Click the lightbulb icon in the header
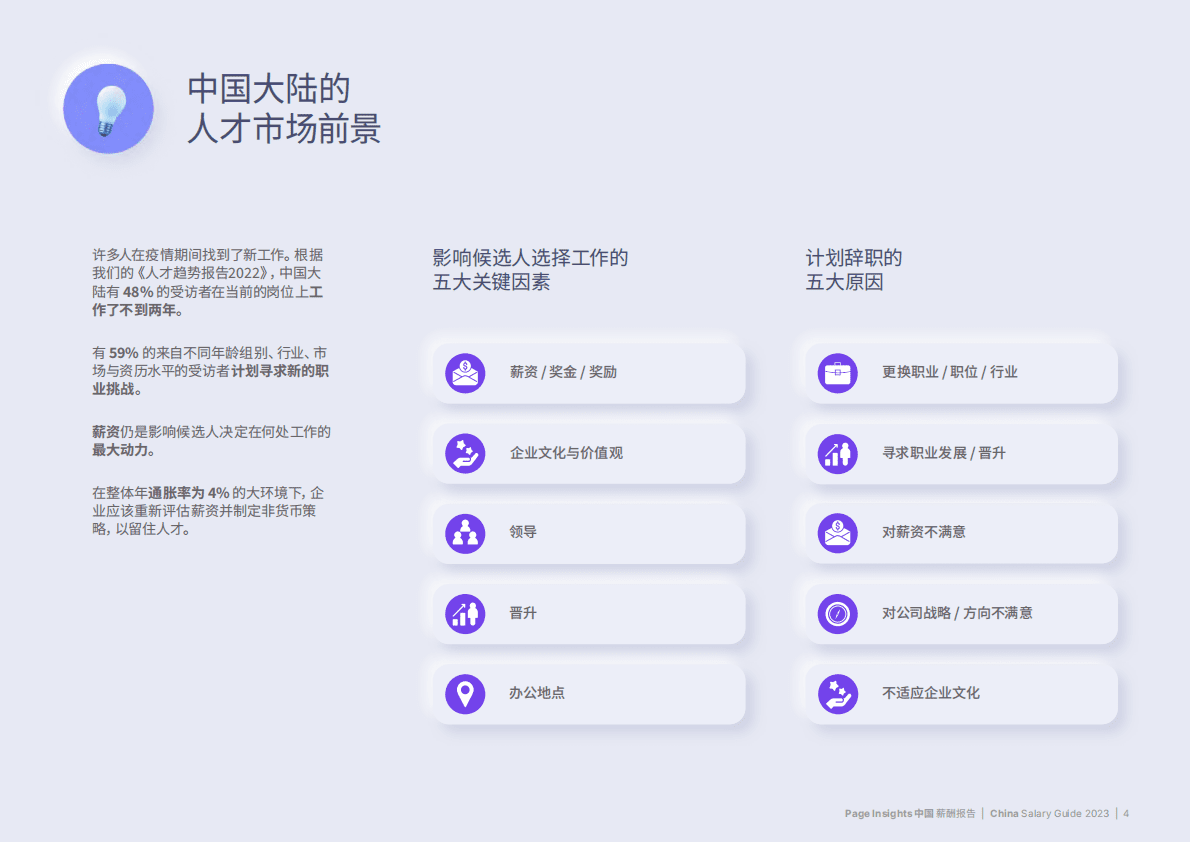This screenshot has height=842, width=1190. (x=108, y=109)
